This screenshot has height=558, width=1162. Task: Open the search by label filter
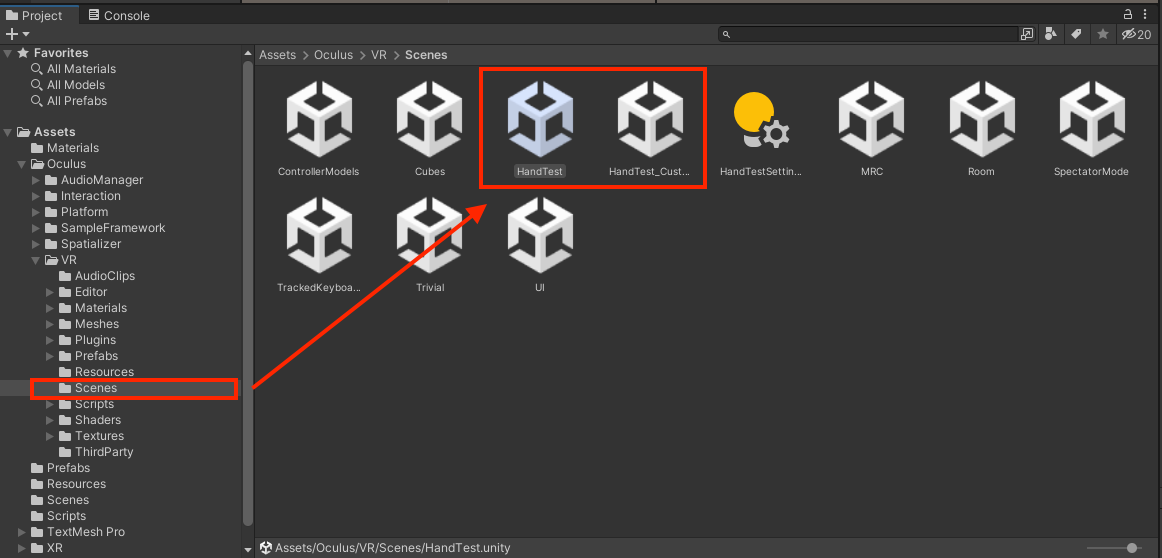[1076, 34]
